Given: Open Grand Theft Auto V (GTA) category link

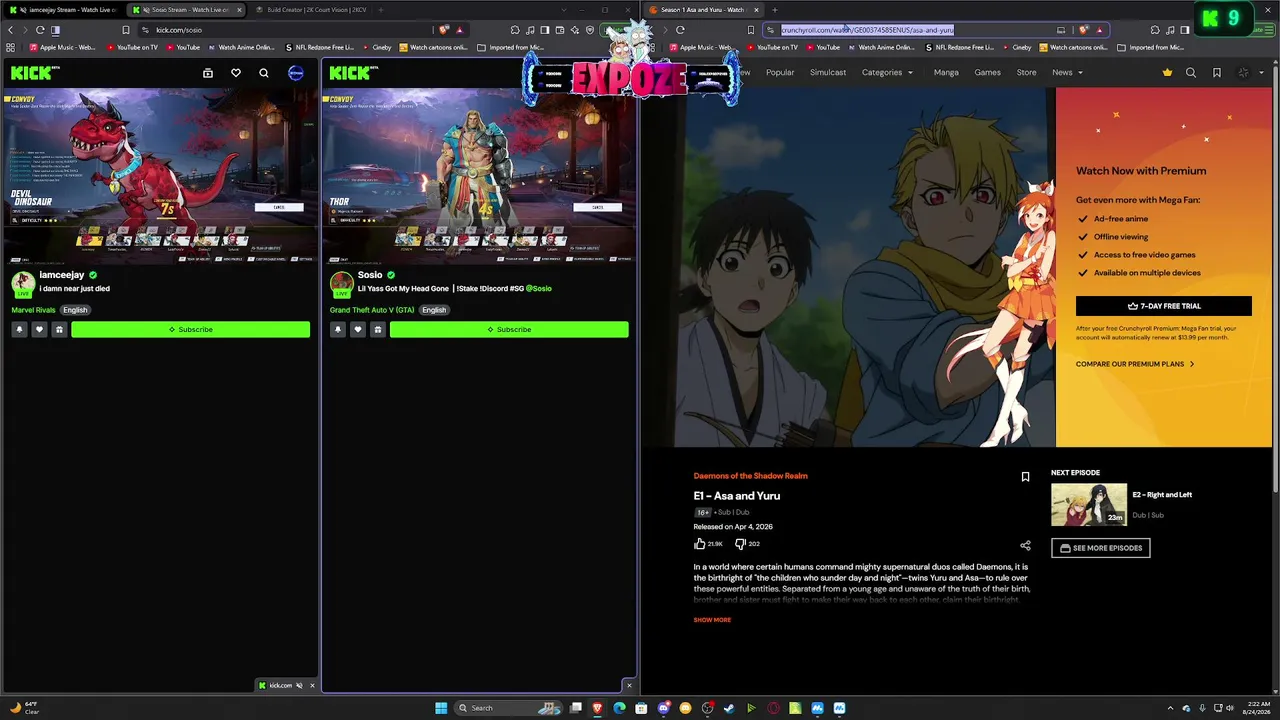Looking at the screenshot, I should [372, 310].
